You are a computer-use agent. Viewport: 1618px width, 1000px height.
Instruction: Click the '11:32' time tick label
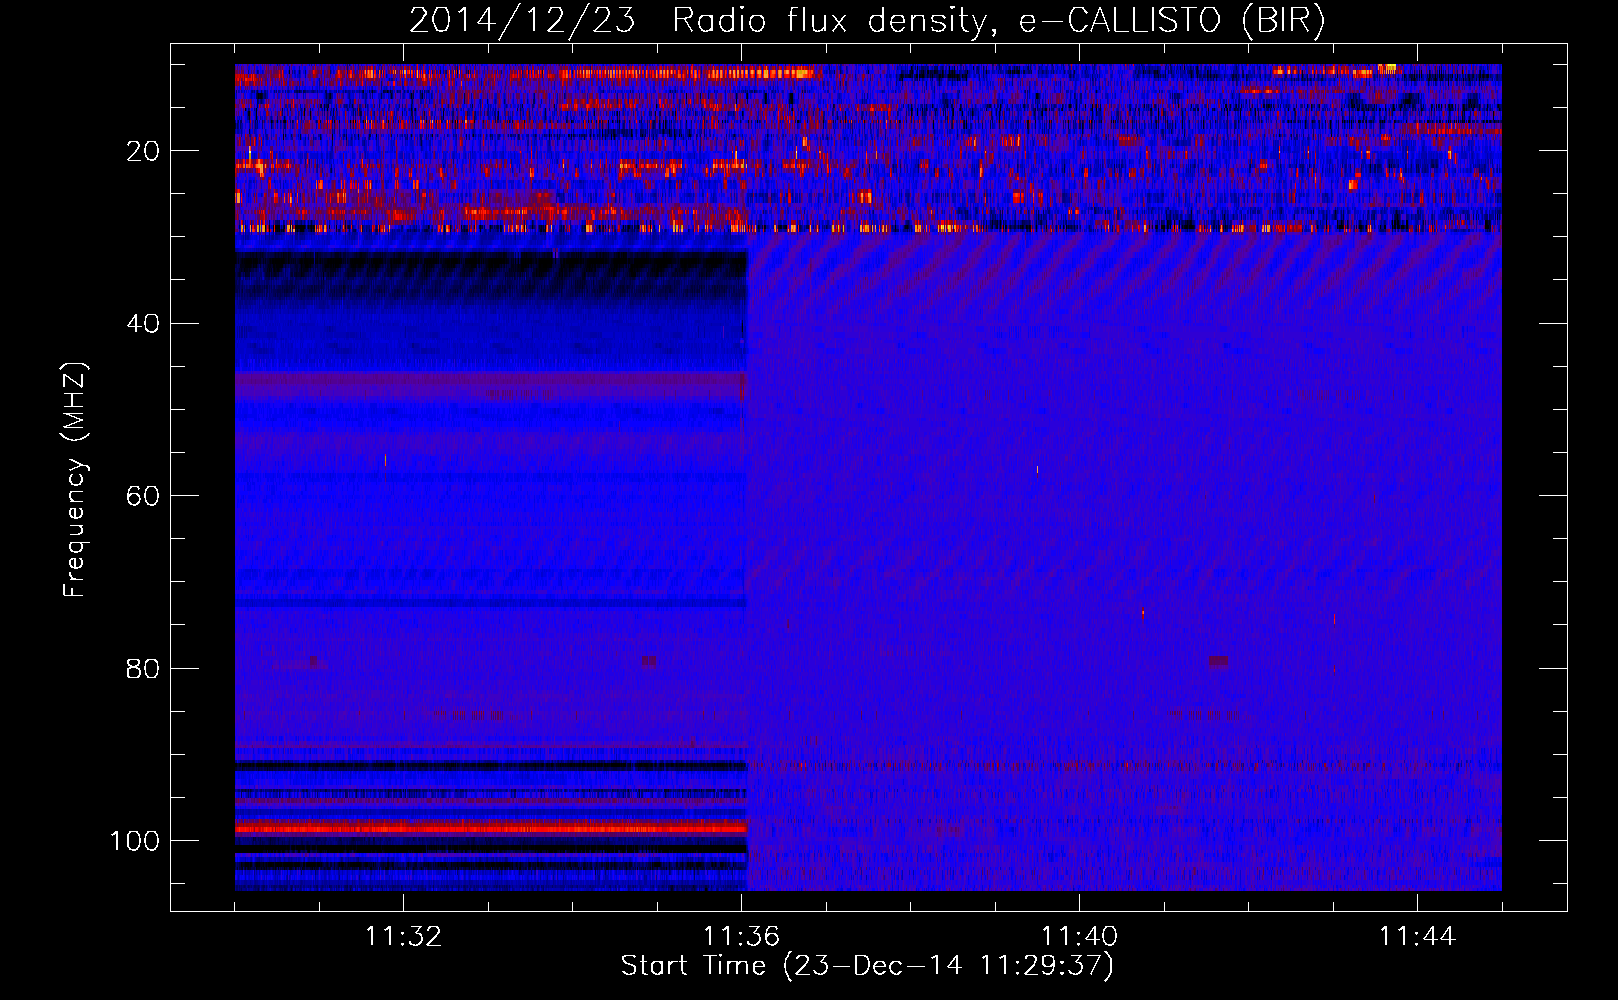click(x=403, y=937)
